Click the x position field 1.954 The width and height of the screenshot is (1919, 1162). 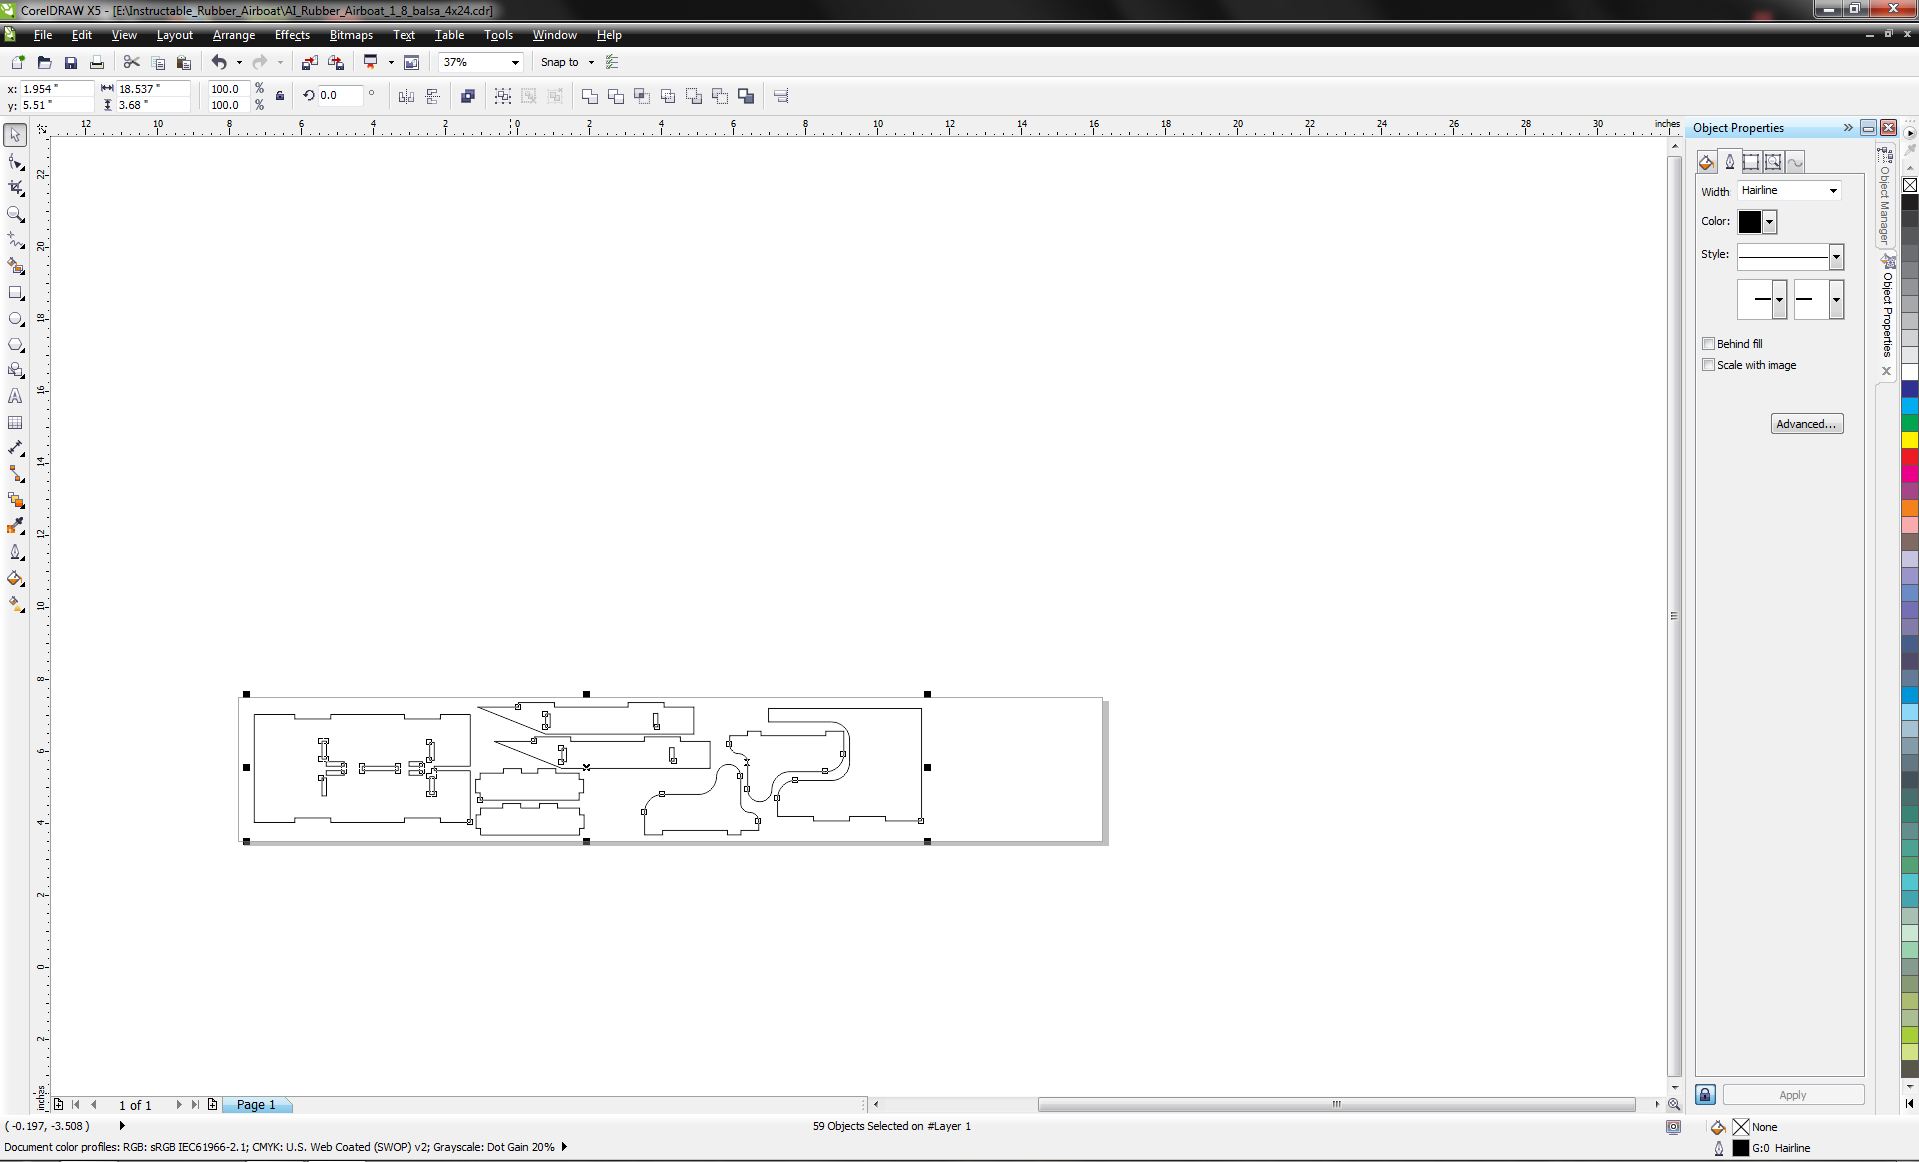[56, 89]
